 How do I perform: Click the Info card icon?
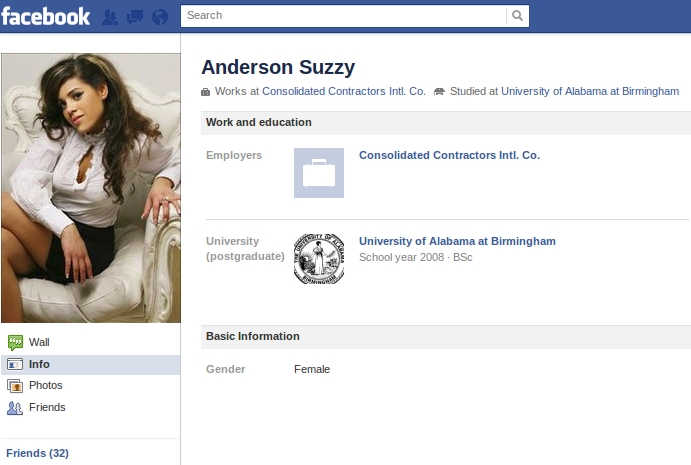(x=15, y=364)
